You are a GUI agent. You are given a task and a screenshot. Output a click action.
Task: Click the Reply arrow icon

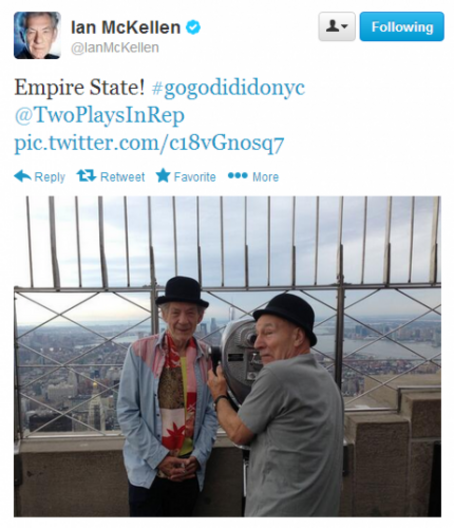click(23, 176)
